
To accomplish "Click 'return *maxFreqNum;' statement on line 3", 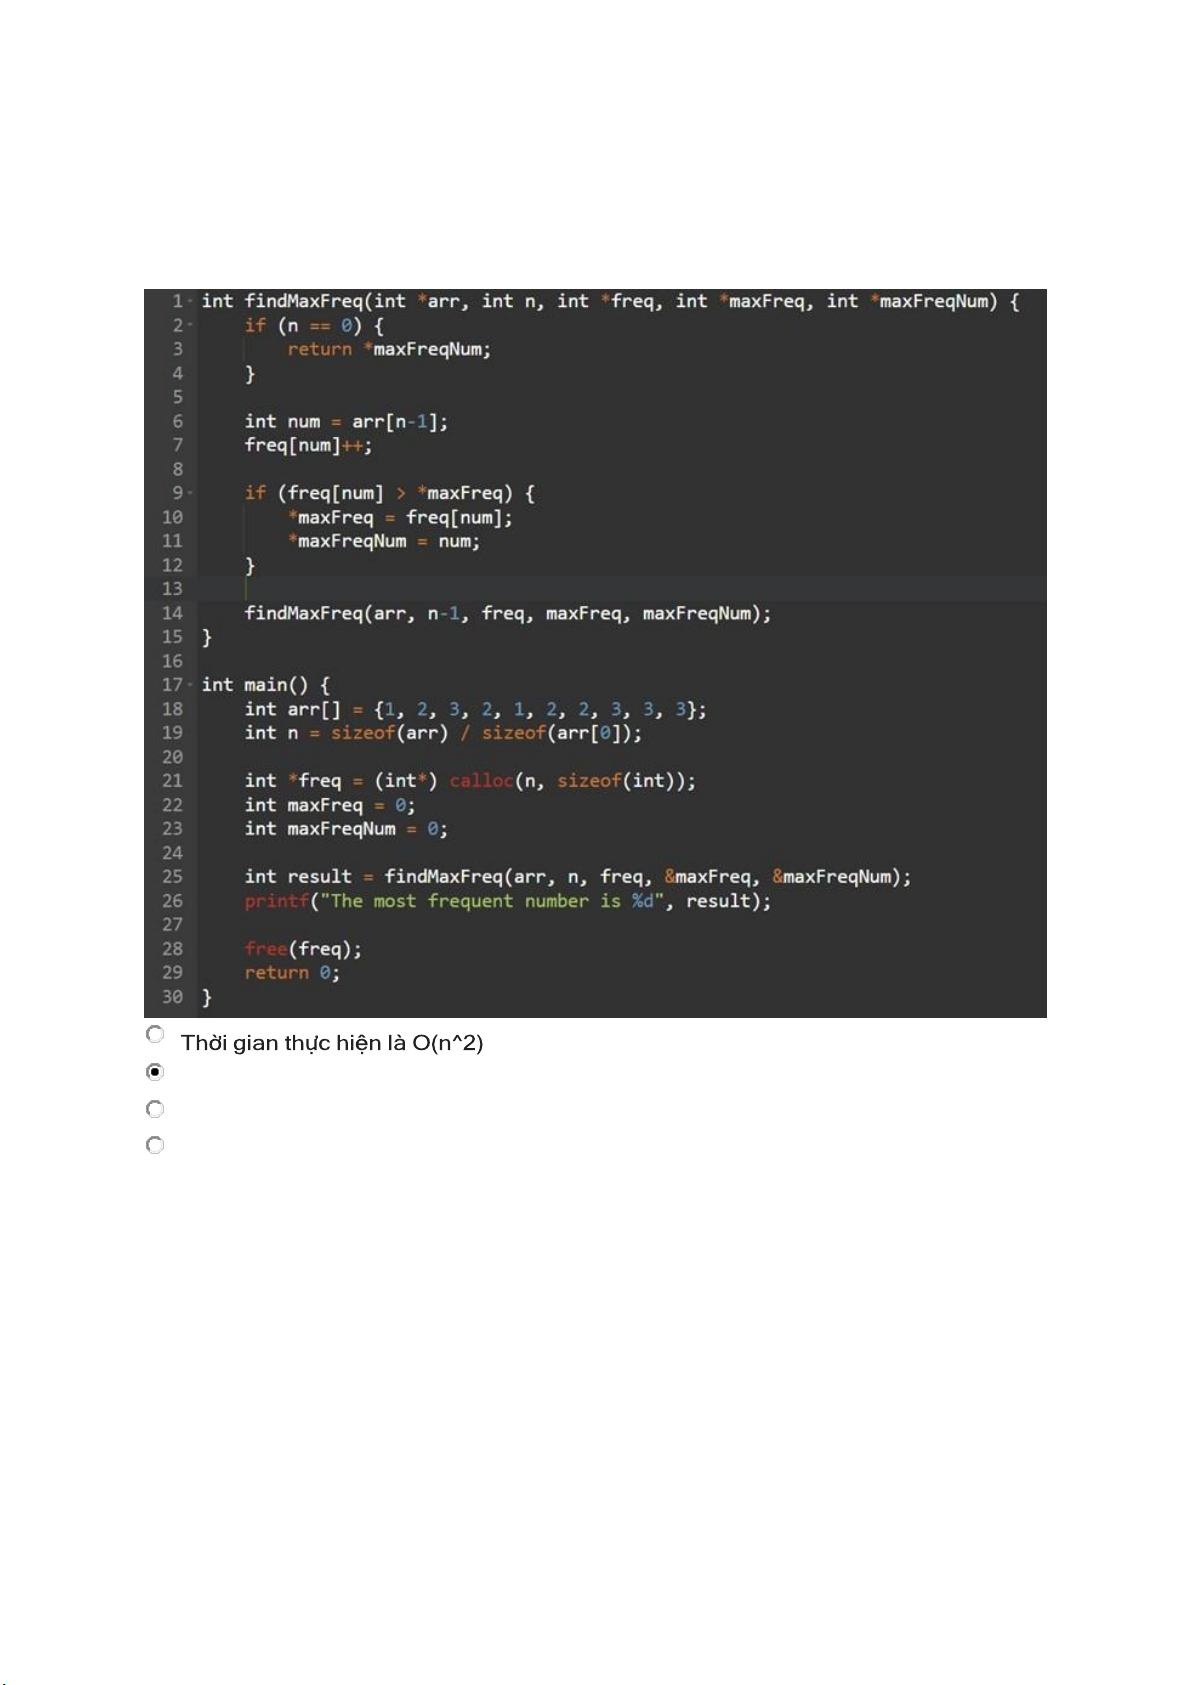I will tap(388, 349).
